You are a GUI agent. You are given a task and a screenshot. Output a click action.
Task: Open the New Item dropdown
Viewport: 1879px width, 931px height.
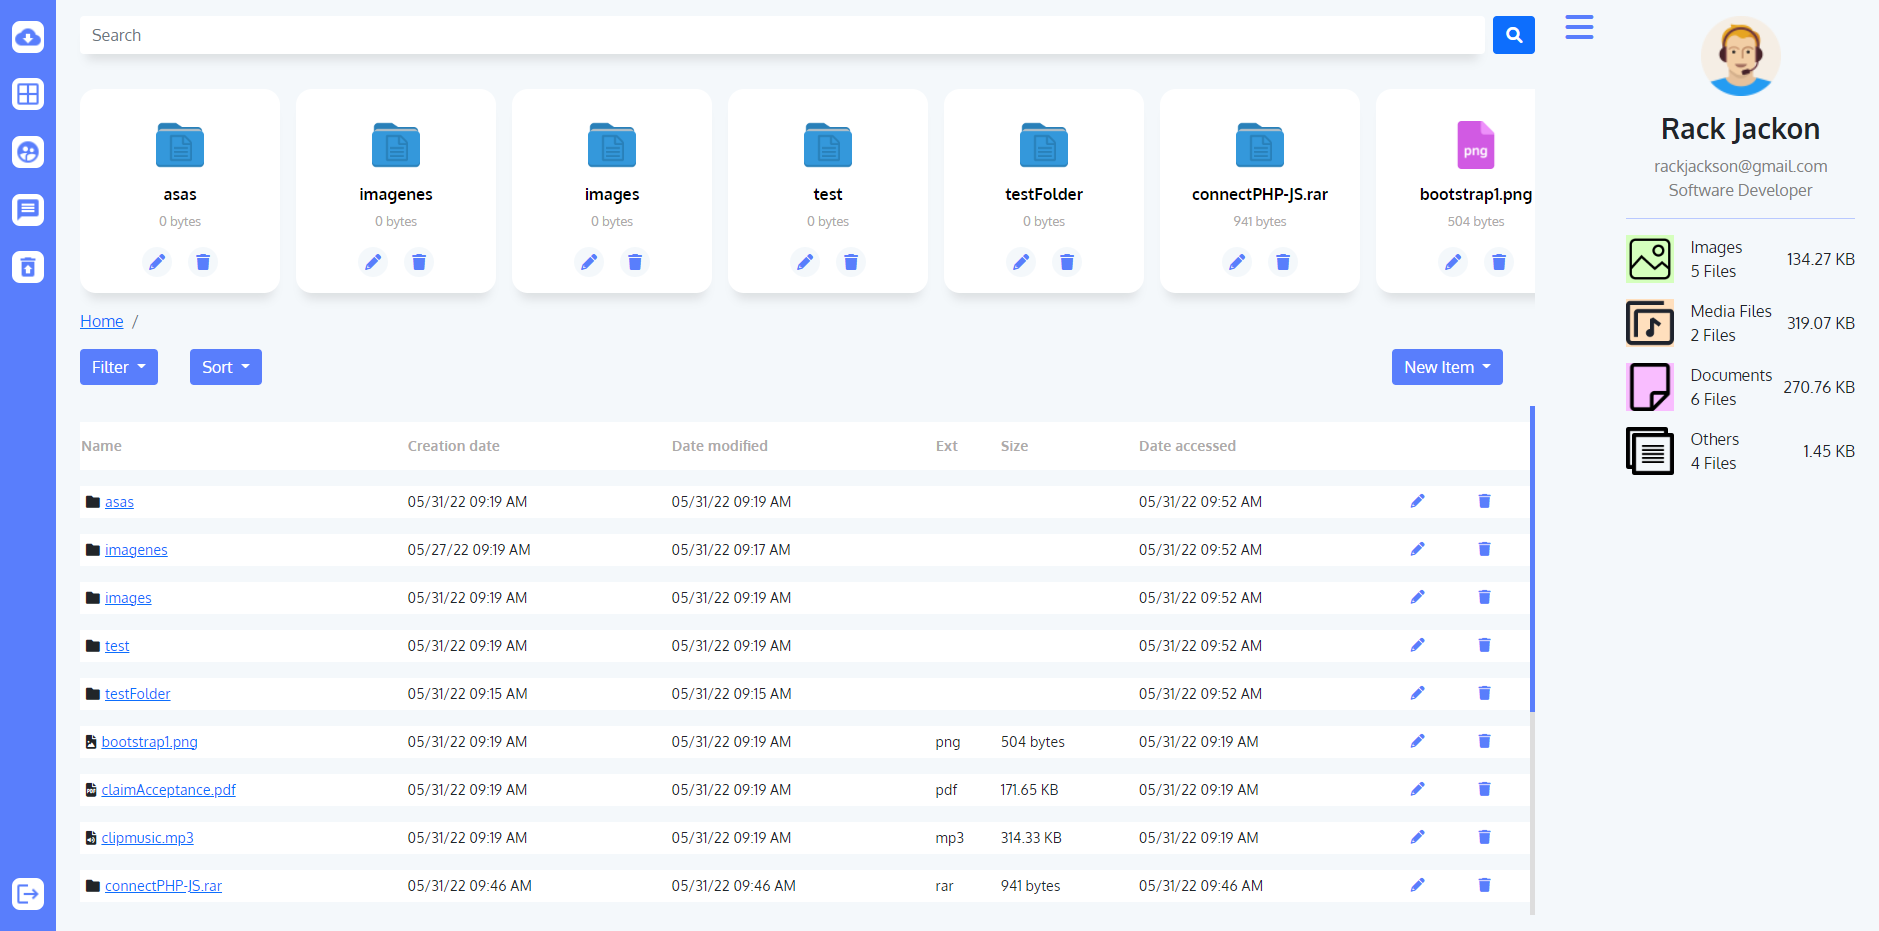click(x=1447, y=367)
